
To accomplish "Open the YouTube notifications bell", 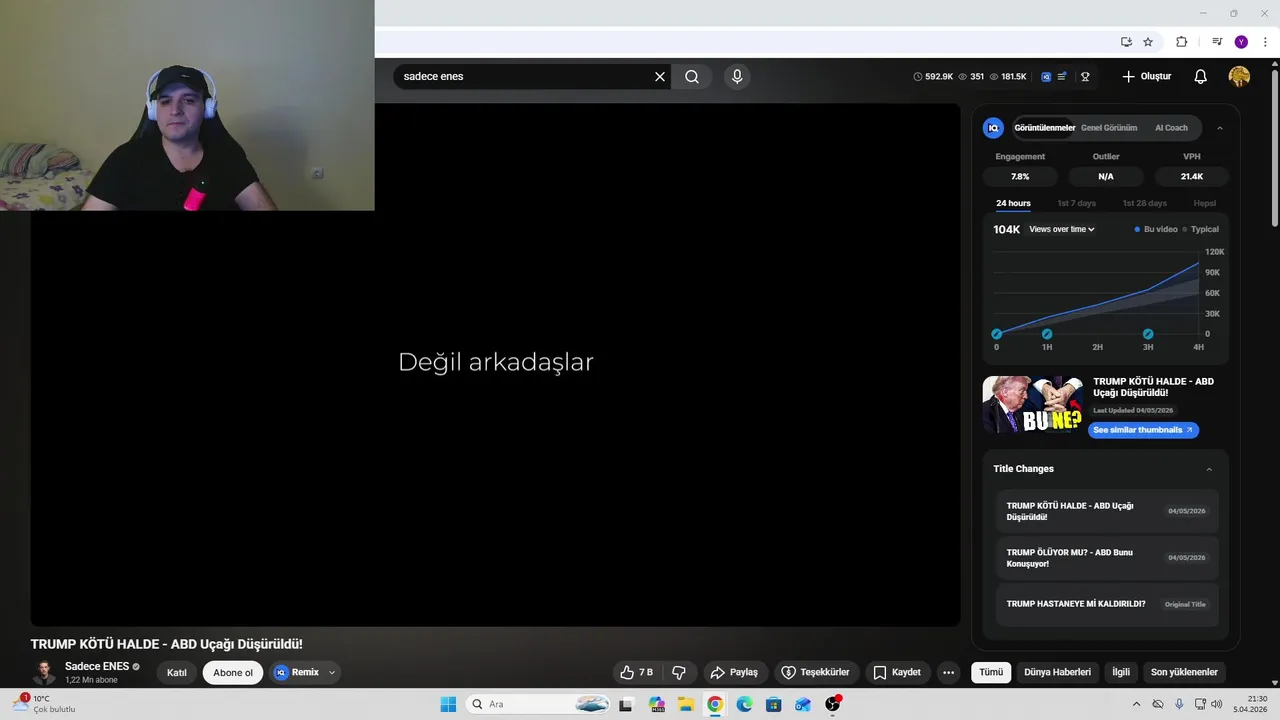I will click(x=1201, y=77).
